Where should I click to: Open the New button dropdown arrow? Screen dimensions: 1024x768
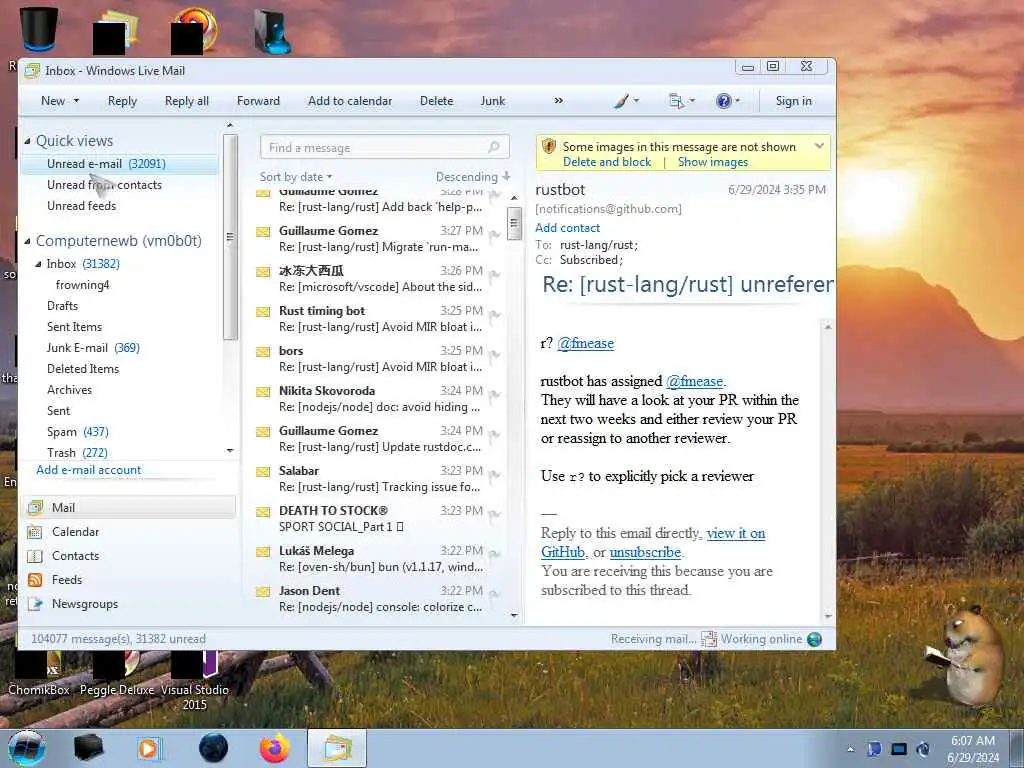[x=76, y=101]
